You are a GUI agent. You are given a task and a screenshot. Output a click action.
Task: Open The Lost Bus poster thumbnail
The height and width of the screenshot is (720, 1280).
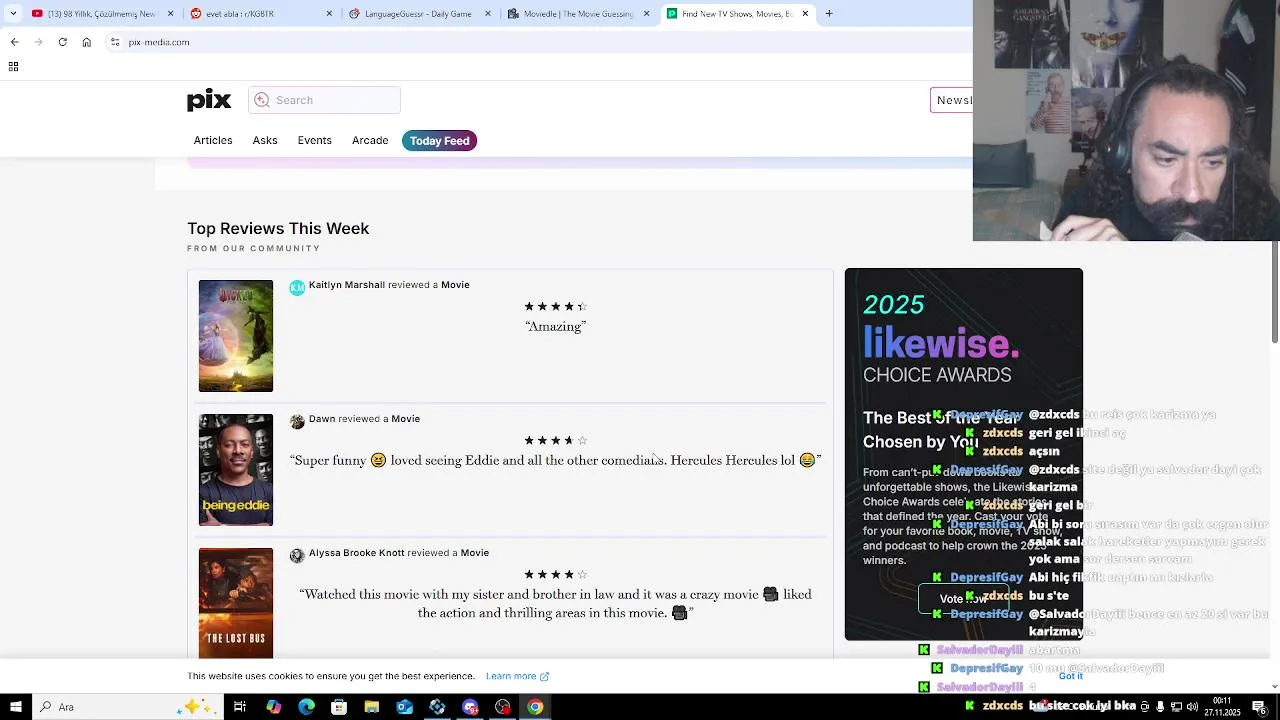coord(236,603)
